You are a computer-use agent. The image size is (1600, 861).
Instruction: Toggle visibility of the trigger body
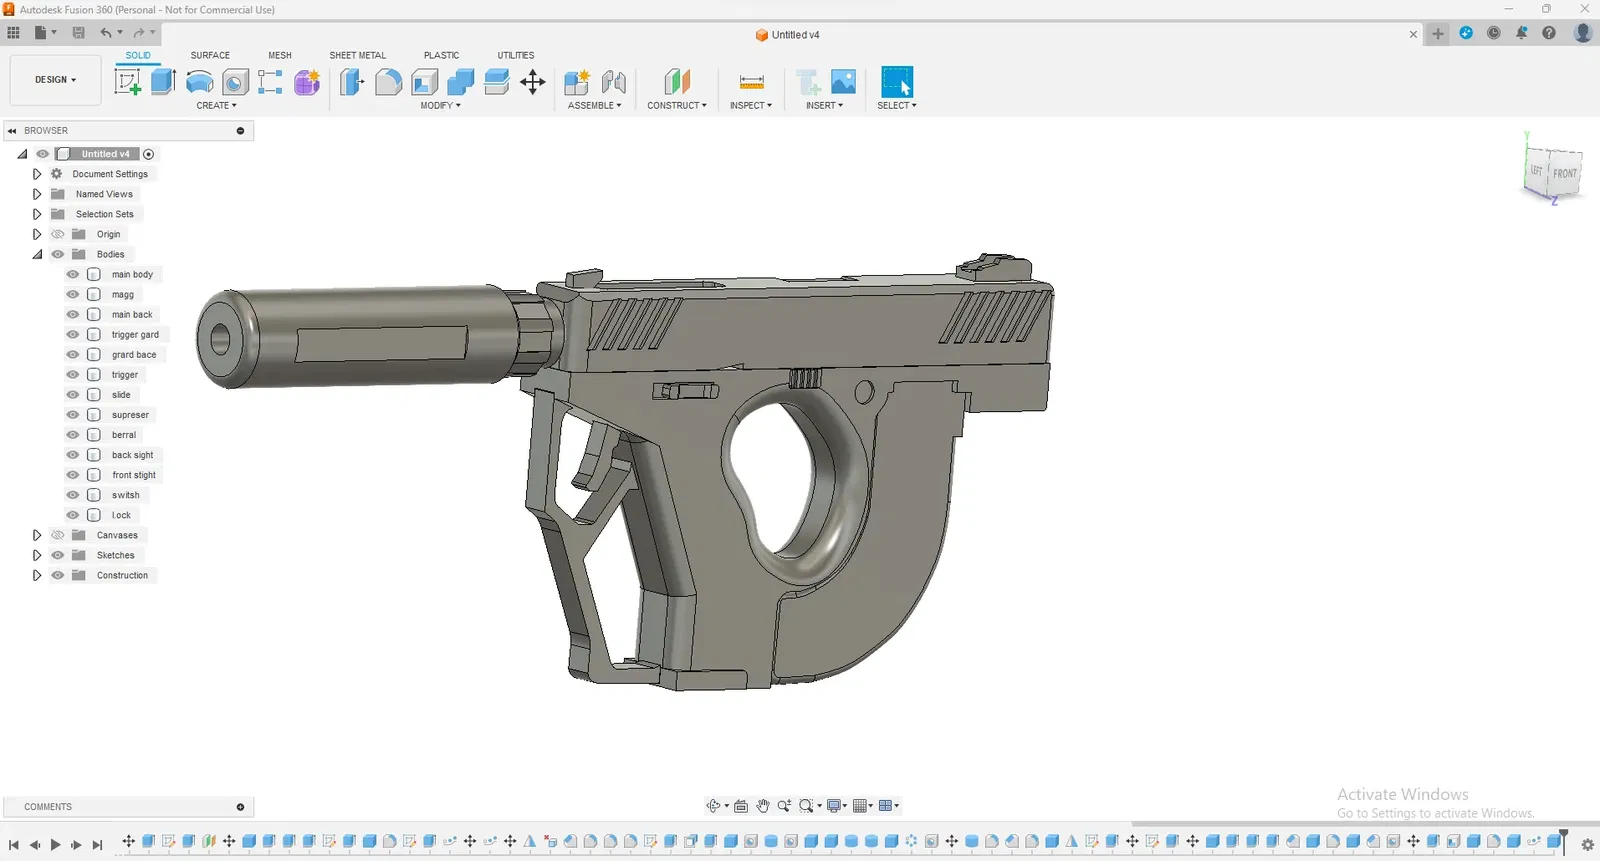[73, 375]
